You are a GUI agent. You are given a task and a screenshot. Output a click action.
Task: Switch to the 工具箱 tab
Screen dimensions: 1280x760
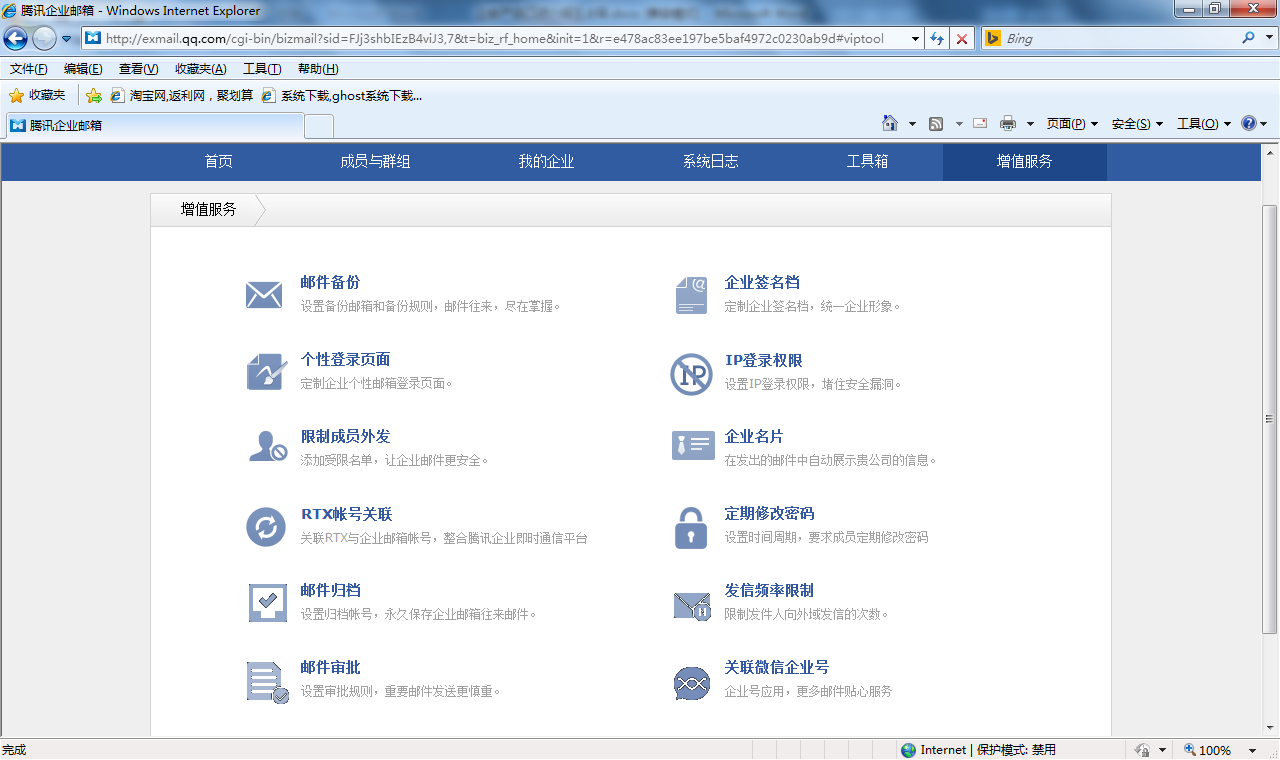click(x=867, y=161)
